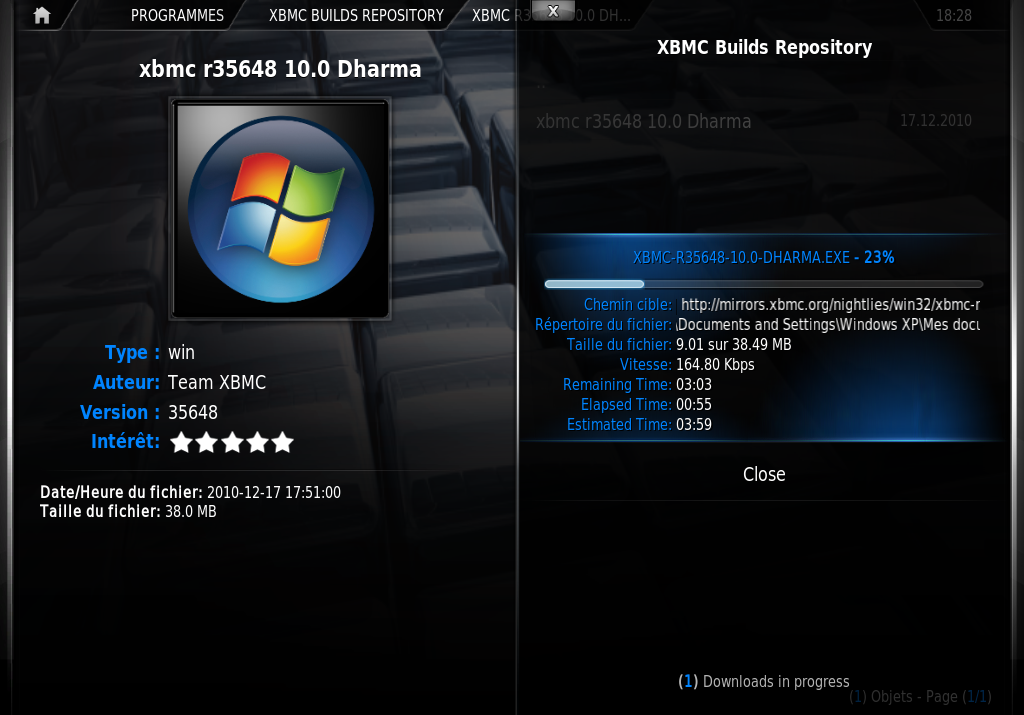Click the xbmc r35648 10.0 Dharma title

280,69
